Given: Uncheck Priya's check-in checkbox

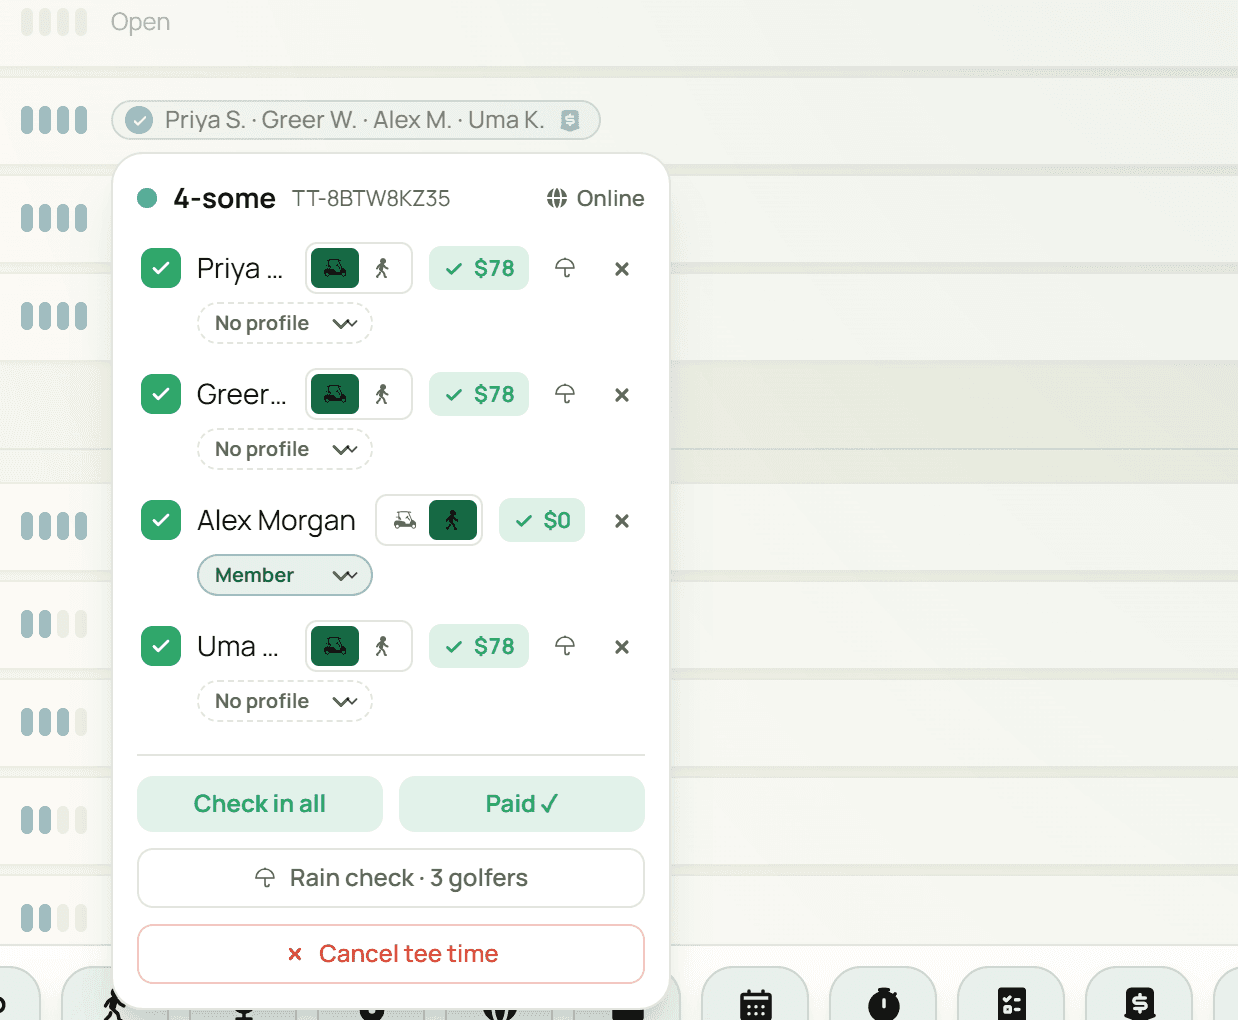Looking at the screenshot, I should pyautogui.click(x=161, y=268).
